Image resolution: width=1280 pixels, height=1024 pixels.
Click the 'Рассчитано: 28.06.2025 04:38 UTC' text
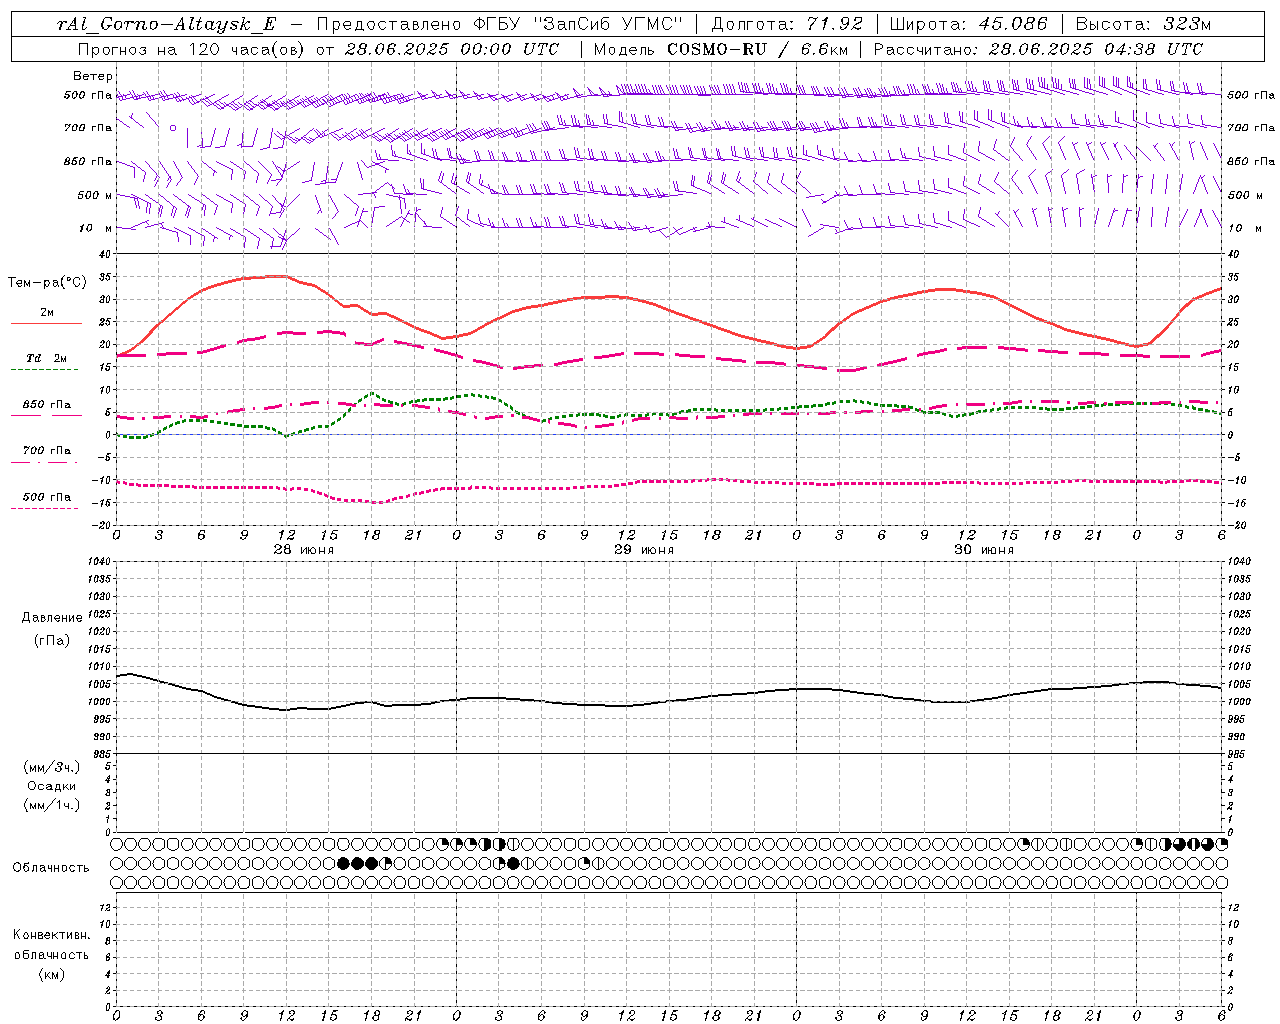[1038, 49]
